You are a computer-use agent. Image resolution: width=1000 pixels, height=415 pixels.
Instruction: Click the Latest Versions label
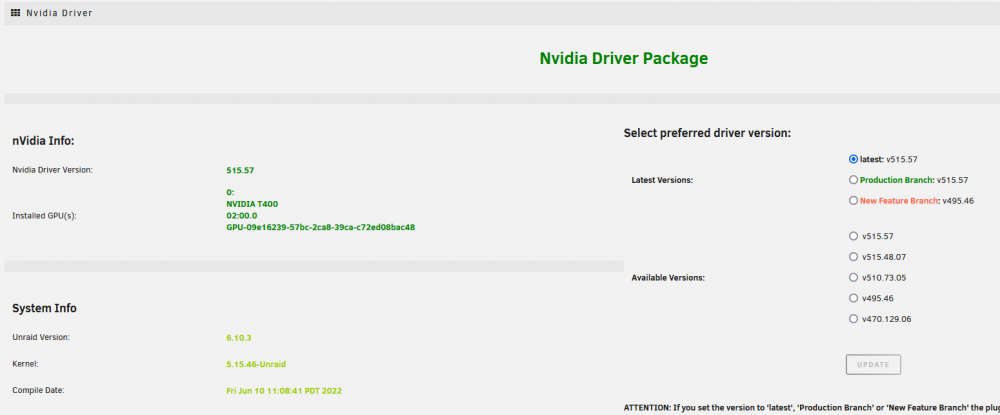(x=662, y=180)
